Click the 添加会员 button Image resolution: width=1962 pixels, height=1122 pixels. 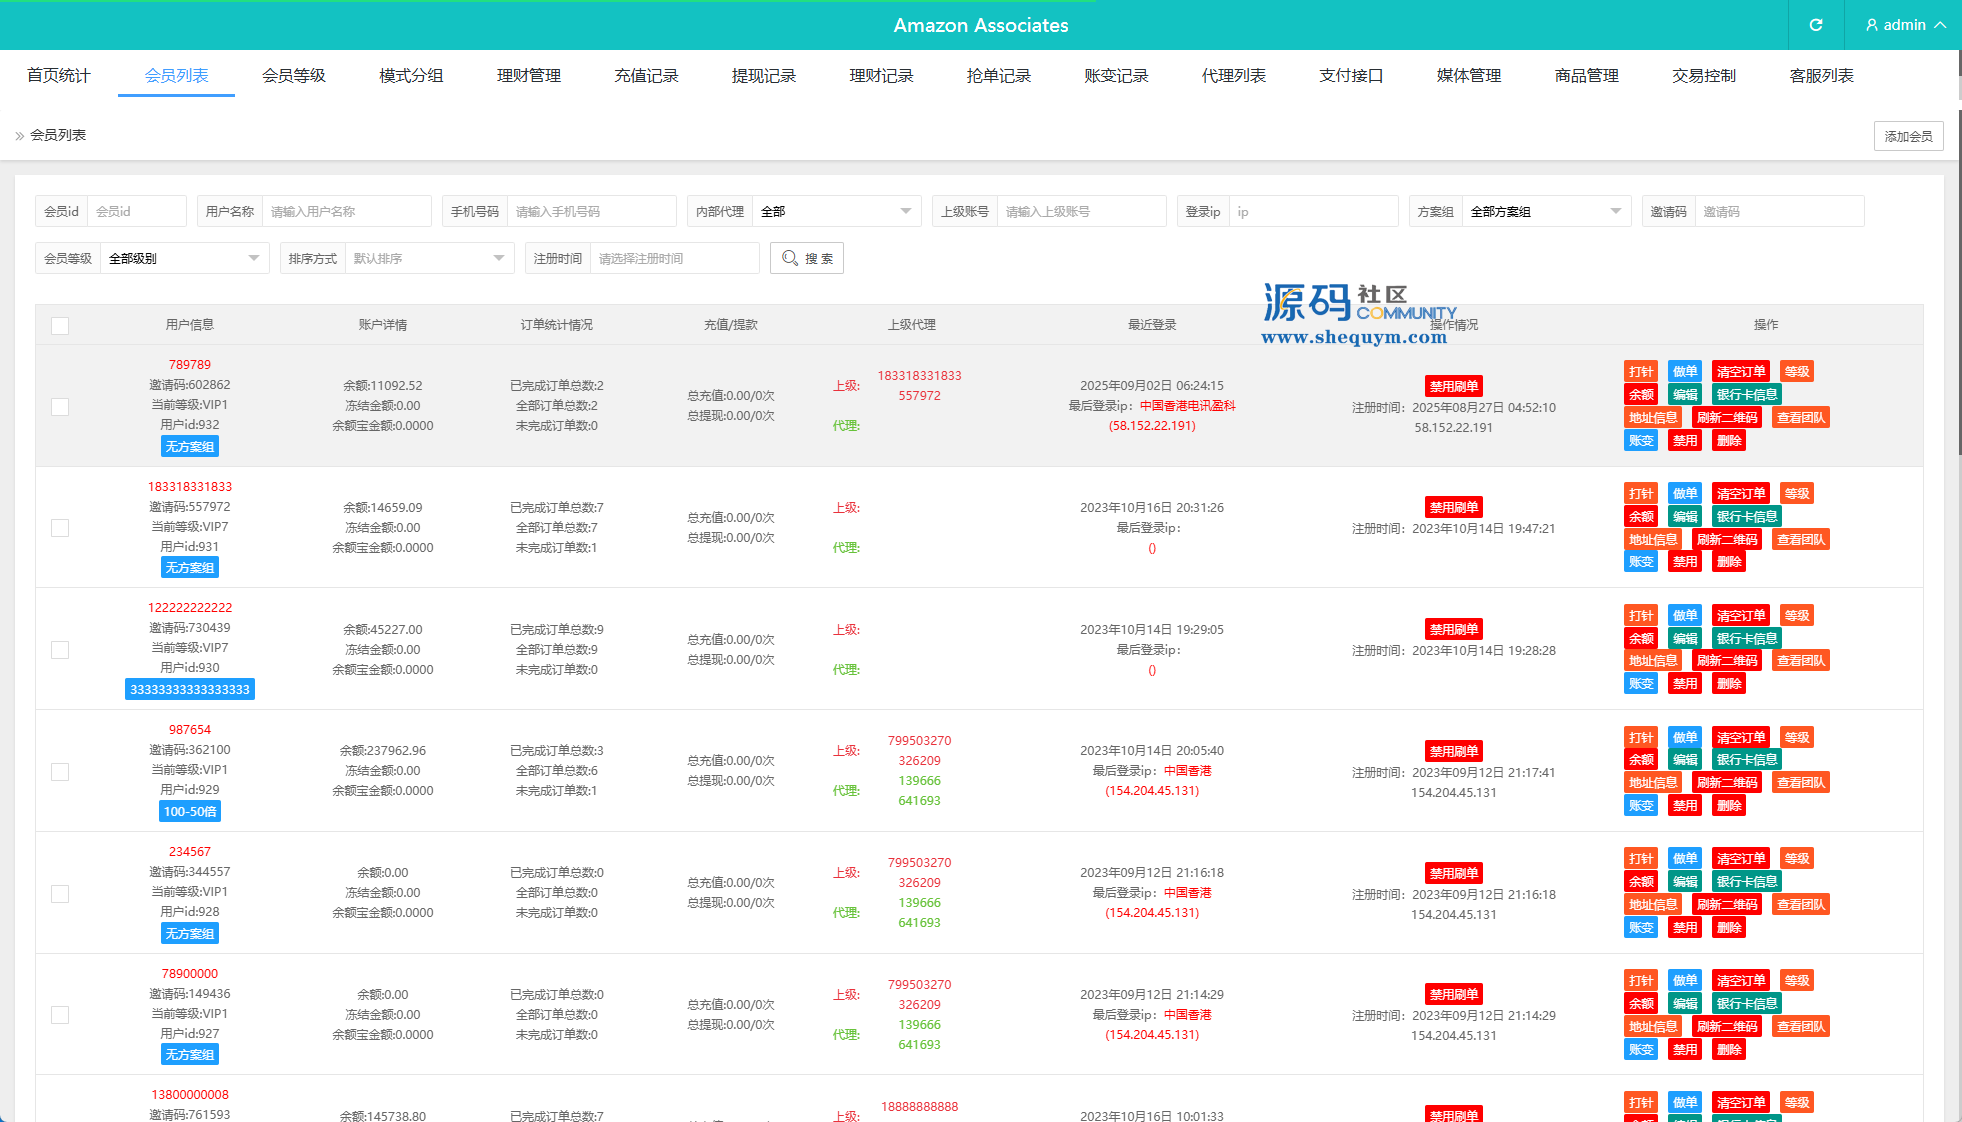click(1908, 136)
